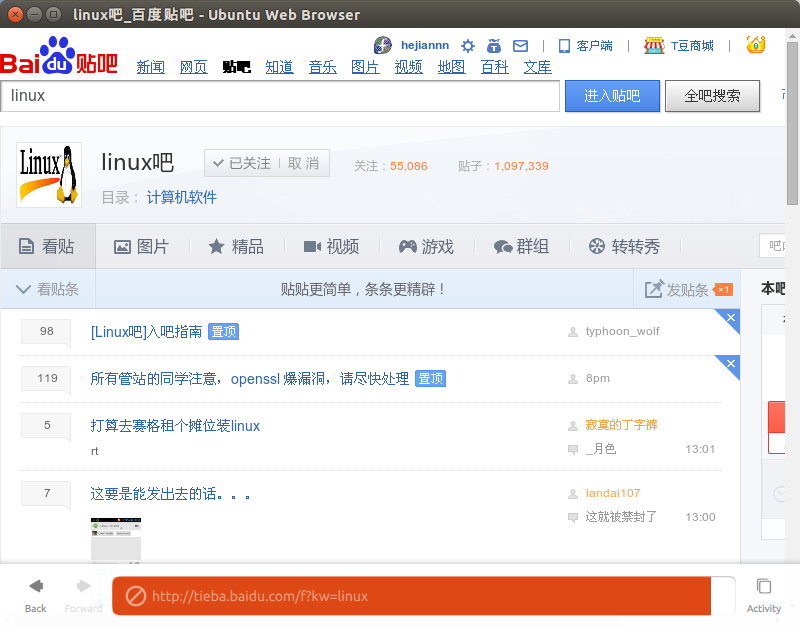Click the 98 reply count box
This screenshot has height=628, width=800.
(x=46, y=332)
